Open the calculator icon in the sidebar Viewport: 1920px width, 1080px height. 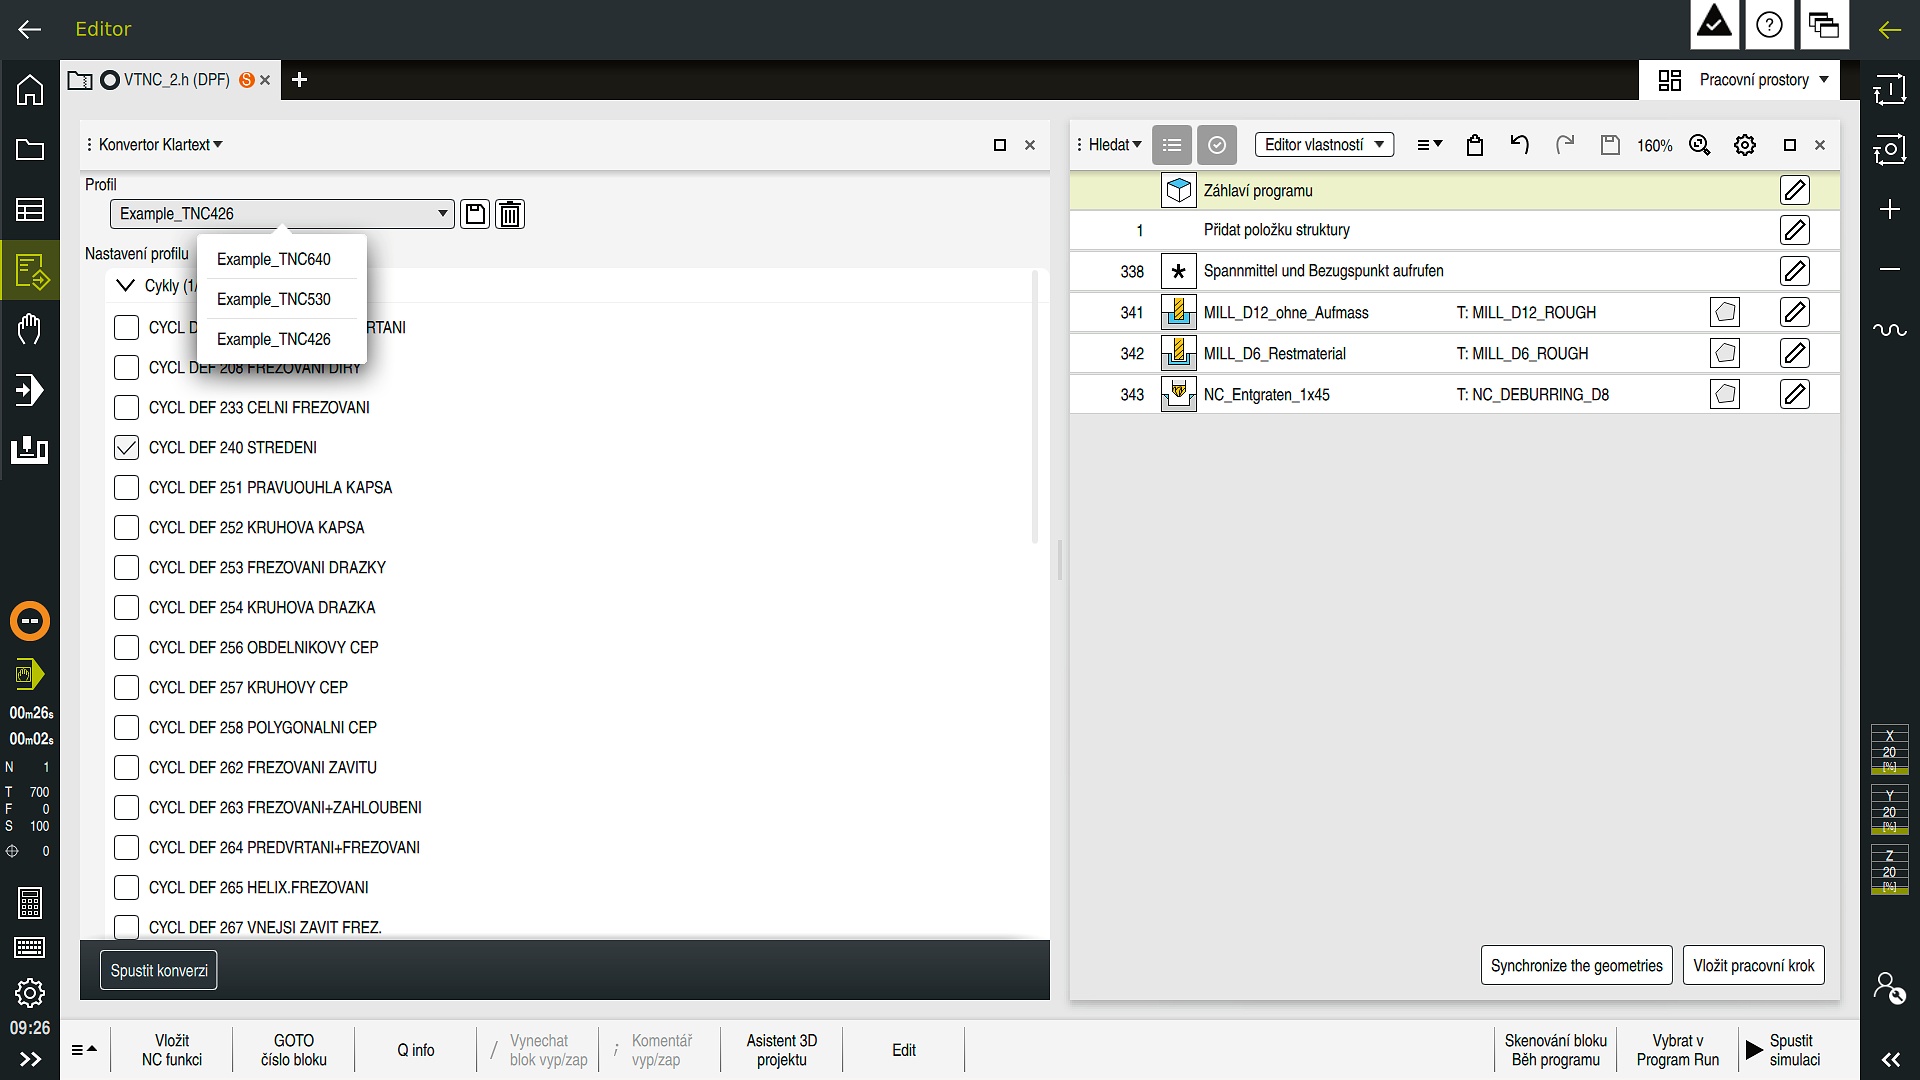point(30,903)
